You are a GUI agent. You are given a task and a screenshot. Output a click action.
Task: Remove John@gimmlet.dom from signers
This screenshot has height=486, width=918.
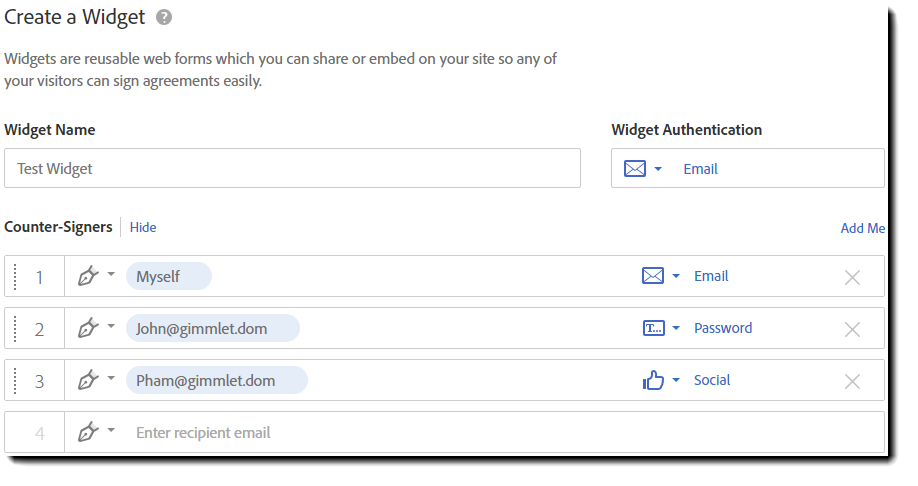(x=852, y=329)
